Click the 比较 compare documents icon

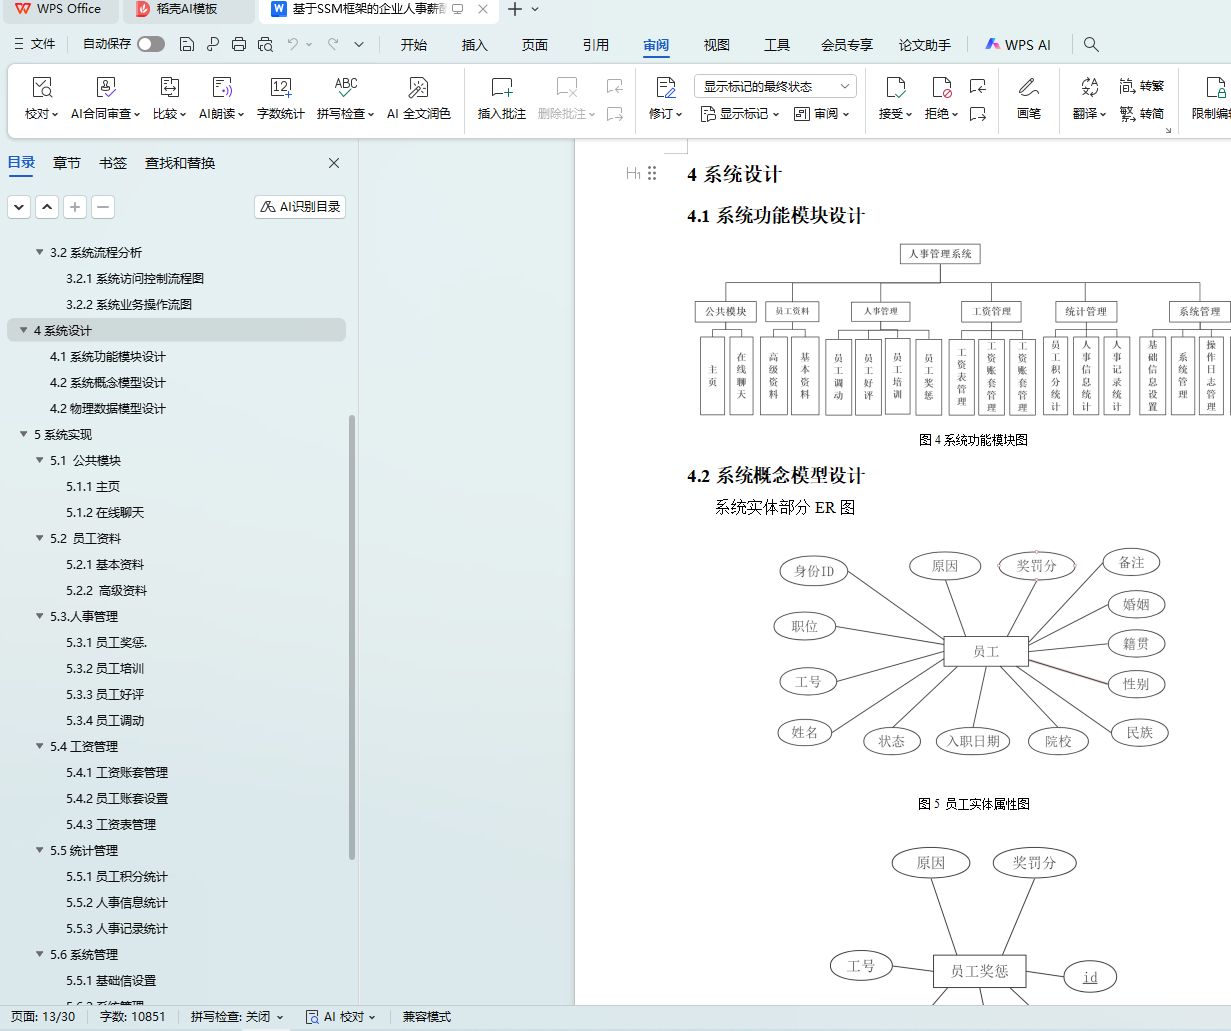pyautogui.click(x=169, y=88)
